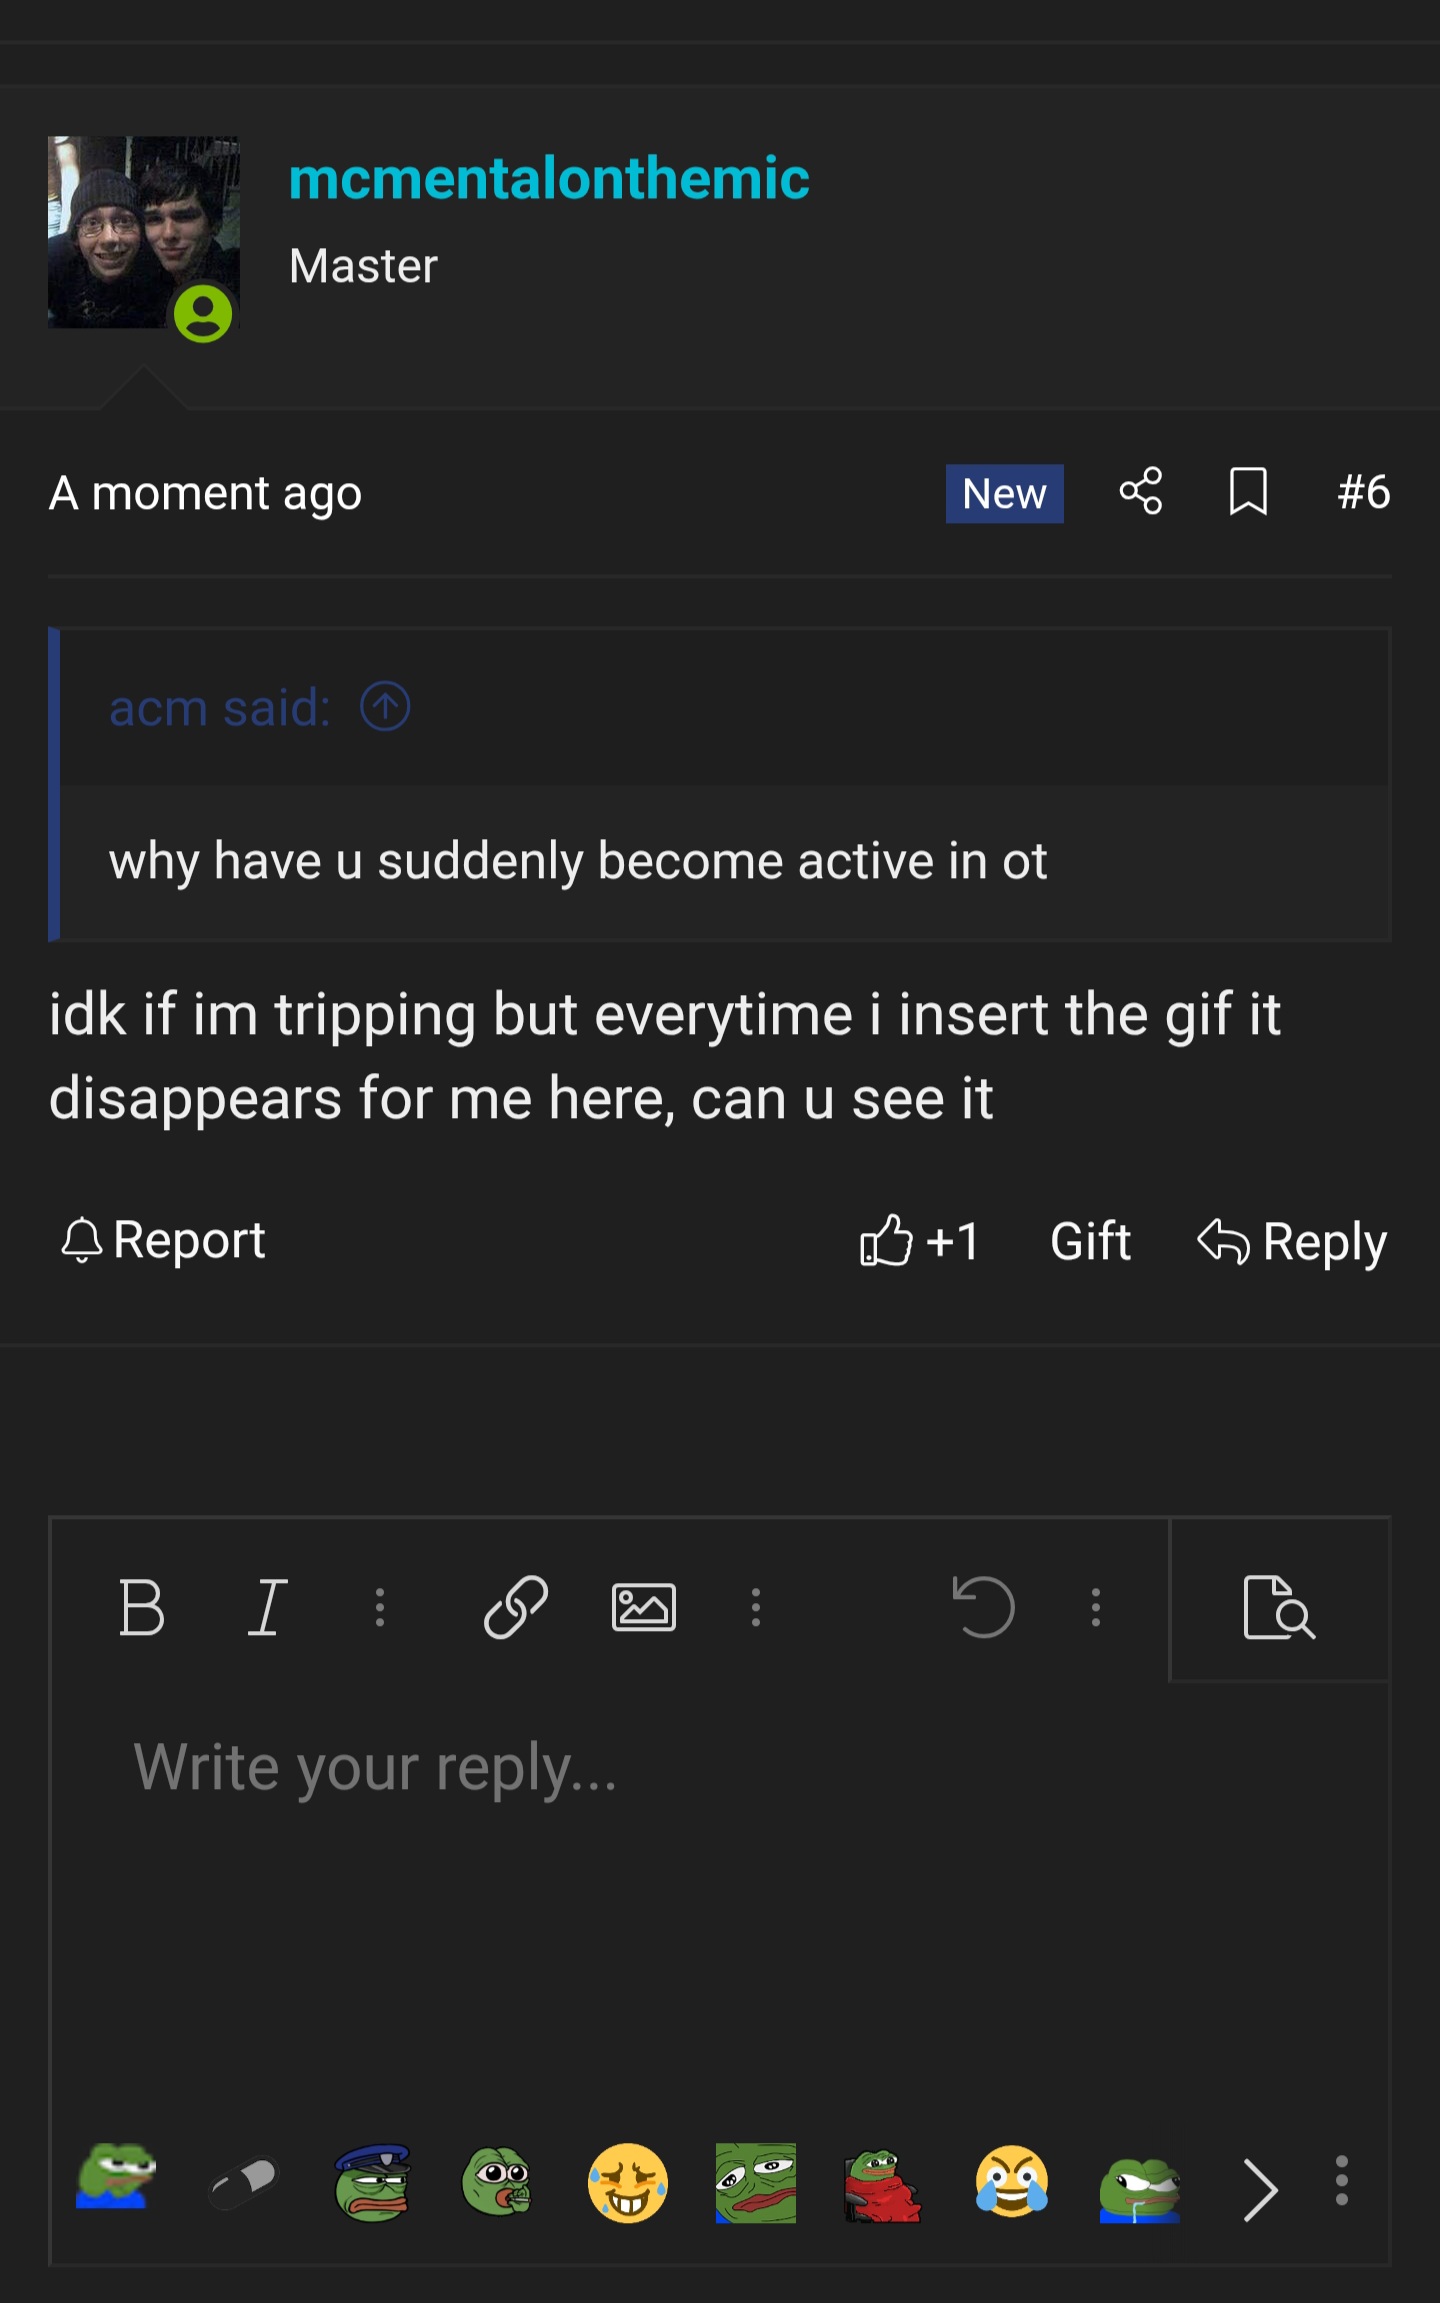Report this post
The width and height of the screenshot is (1440, 2303).
(163, 1241)
